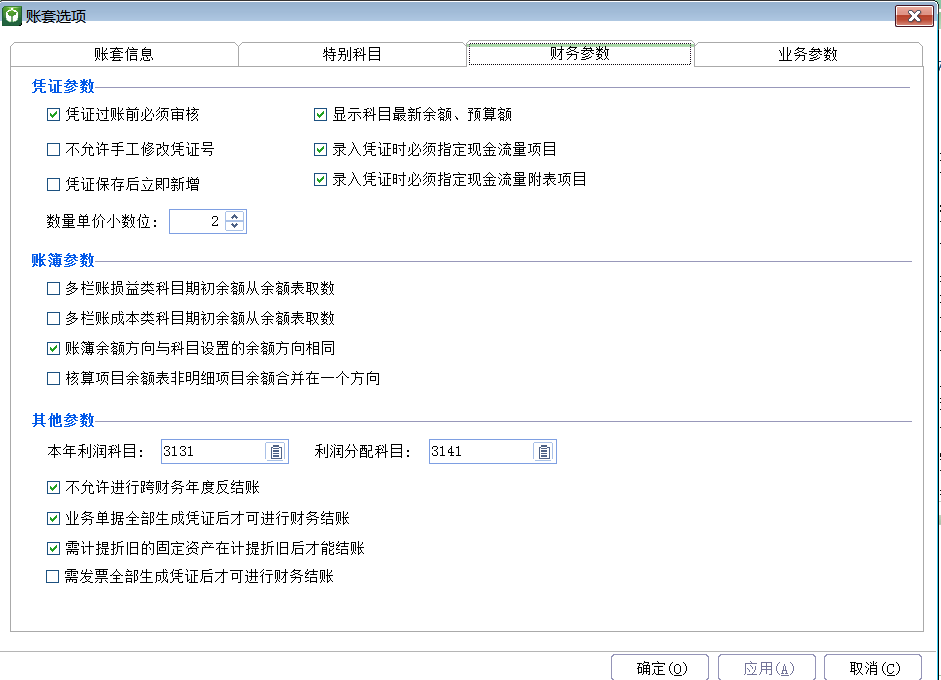Switch to the 账套信息 tab

[x=123, y=54]
